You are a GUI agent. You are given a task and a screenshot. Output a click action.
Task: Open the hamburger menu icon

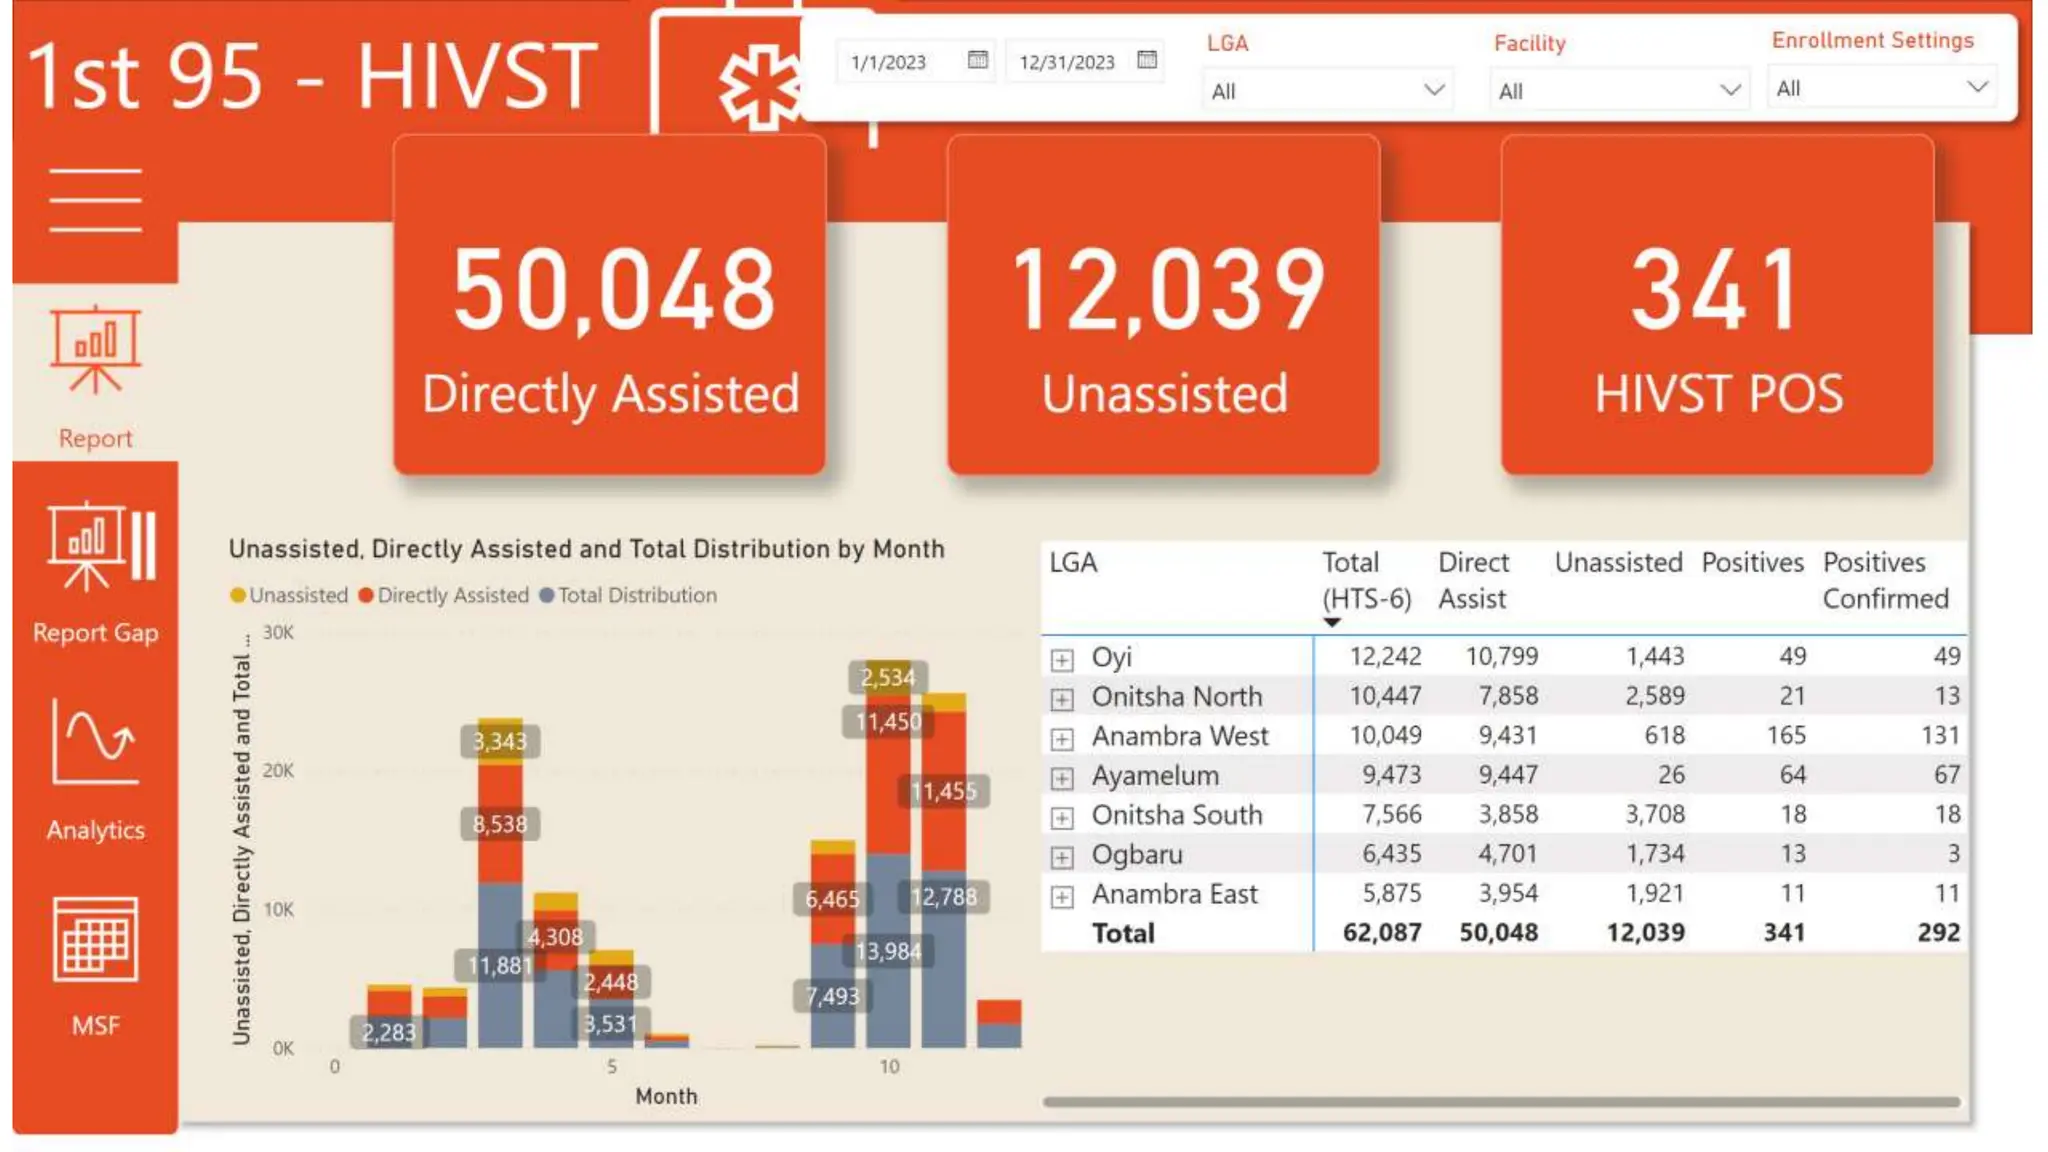point(95,200)
